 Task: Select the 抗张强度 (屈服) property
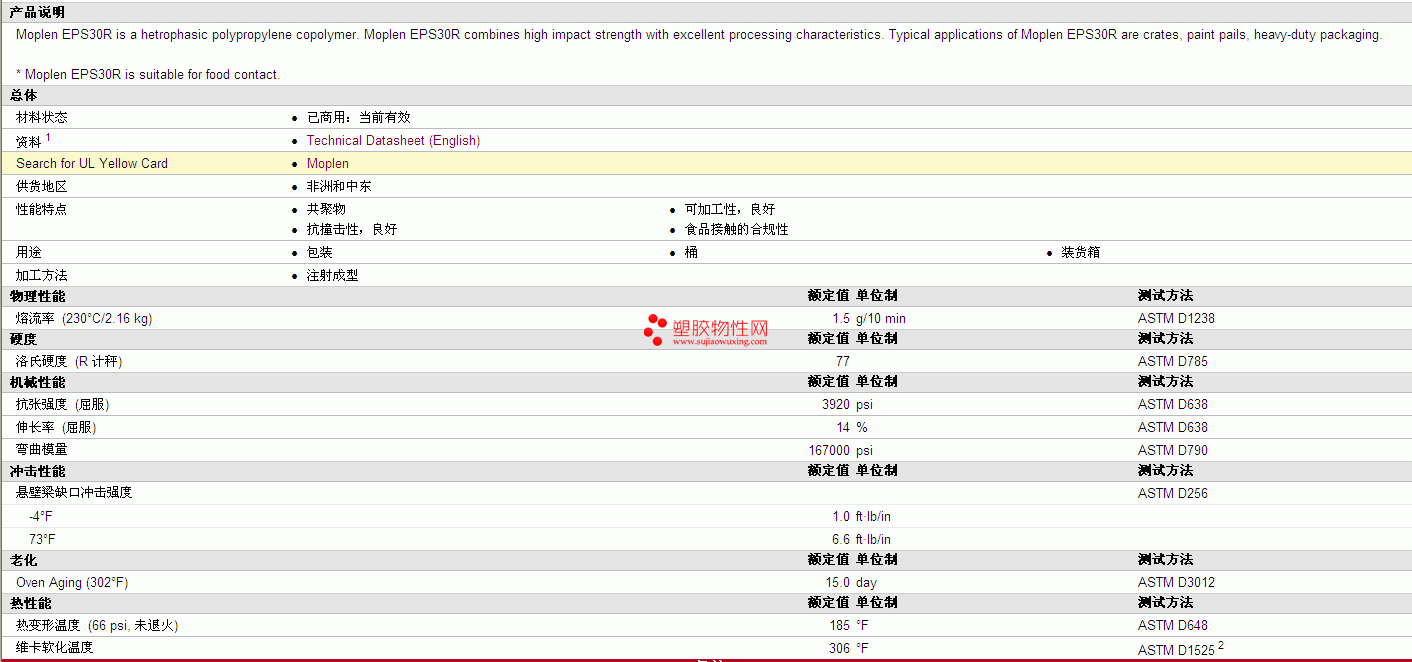pyautogui.click(x=63, y=405)
